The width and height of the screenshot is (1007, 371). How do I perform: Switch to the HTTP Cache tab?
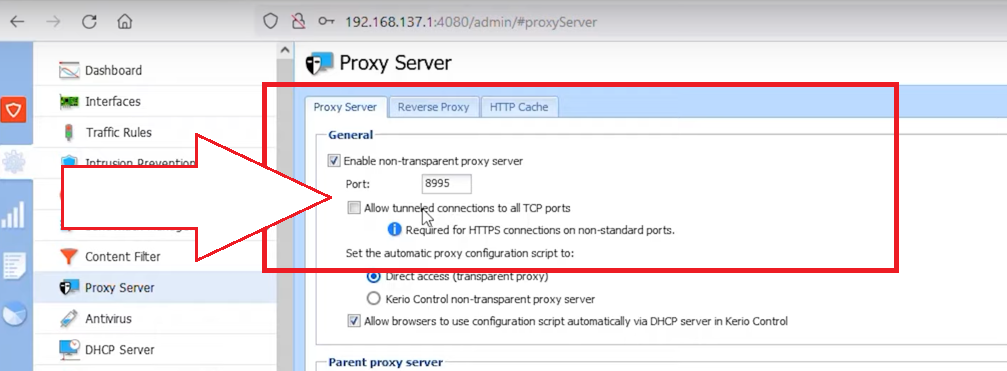pyautogui.click(x=519, y=107)
